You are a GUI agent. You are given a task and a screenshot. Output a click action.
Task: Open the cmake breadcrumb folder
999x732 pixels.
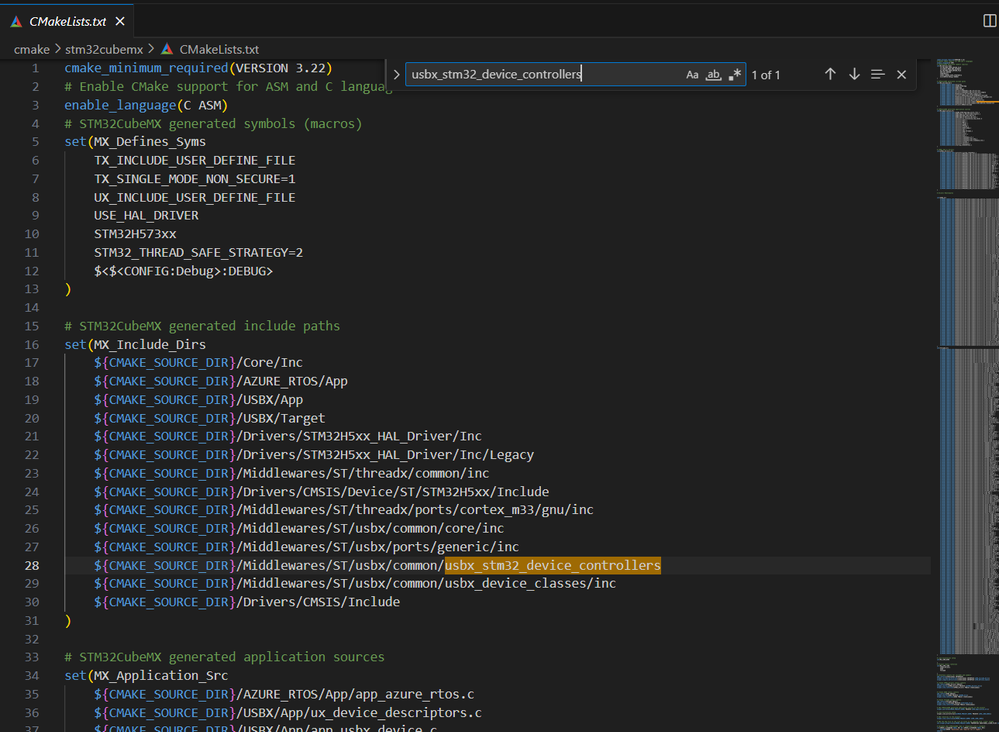31,49
